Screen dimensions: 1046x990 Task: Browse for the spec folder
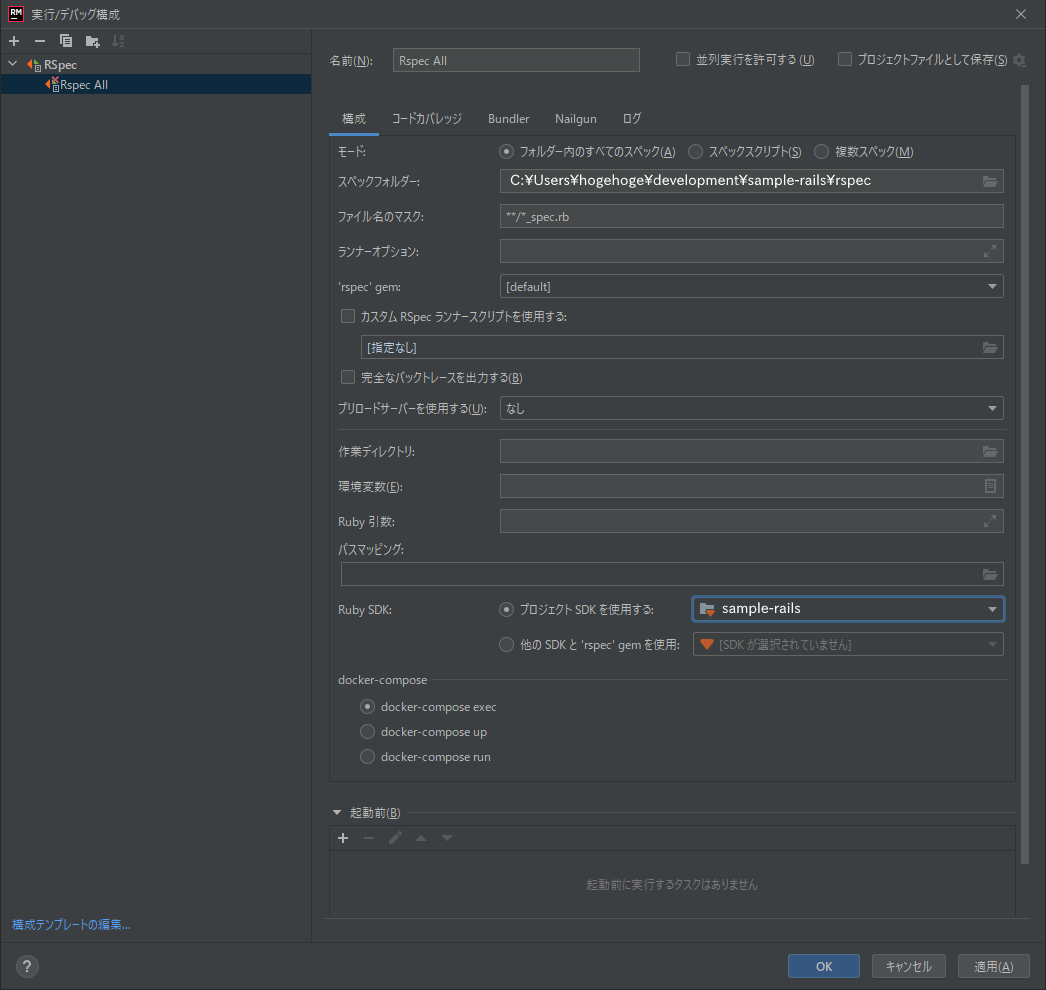coord(990,181)
